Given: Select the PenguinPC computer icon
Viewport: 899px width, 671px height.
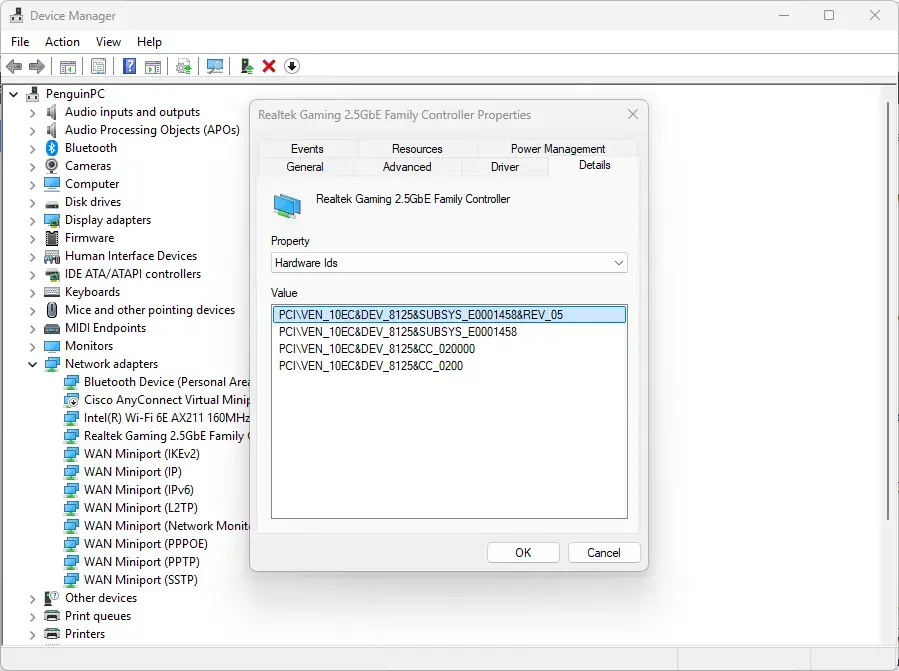Looking at the screenshot, I should pyautogui.click(x=33, y=94).
